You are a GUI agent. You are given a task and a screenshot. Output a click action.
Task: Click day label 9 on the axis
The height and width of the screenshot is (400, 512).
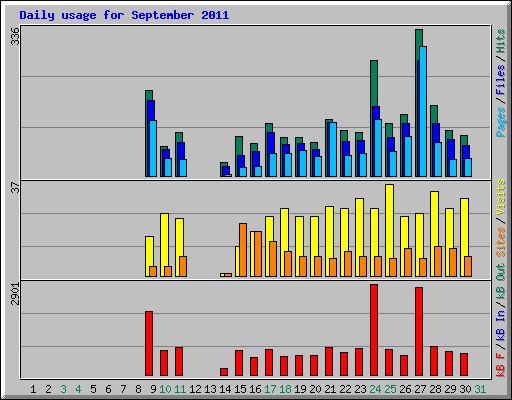153,389
